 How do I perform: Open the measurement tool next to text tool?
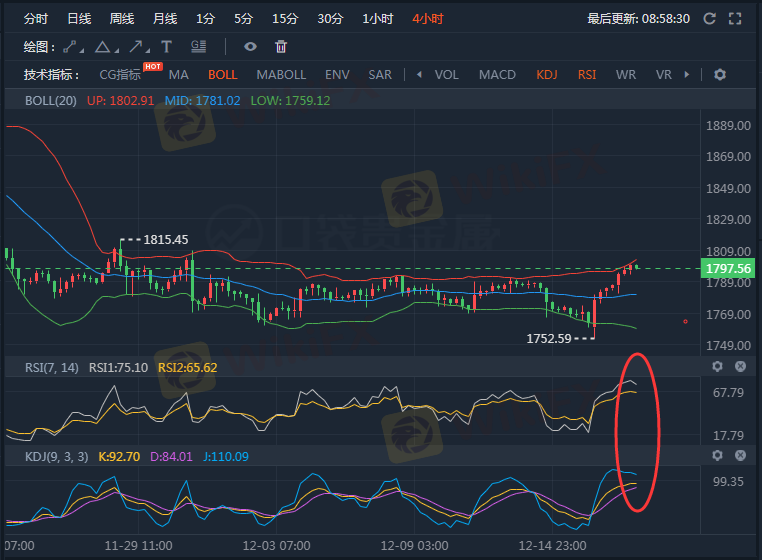tap(198, 46)
